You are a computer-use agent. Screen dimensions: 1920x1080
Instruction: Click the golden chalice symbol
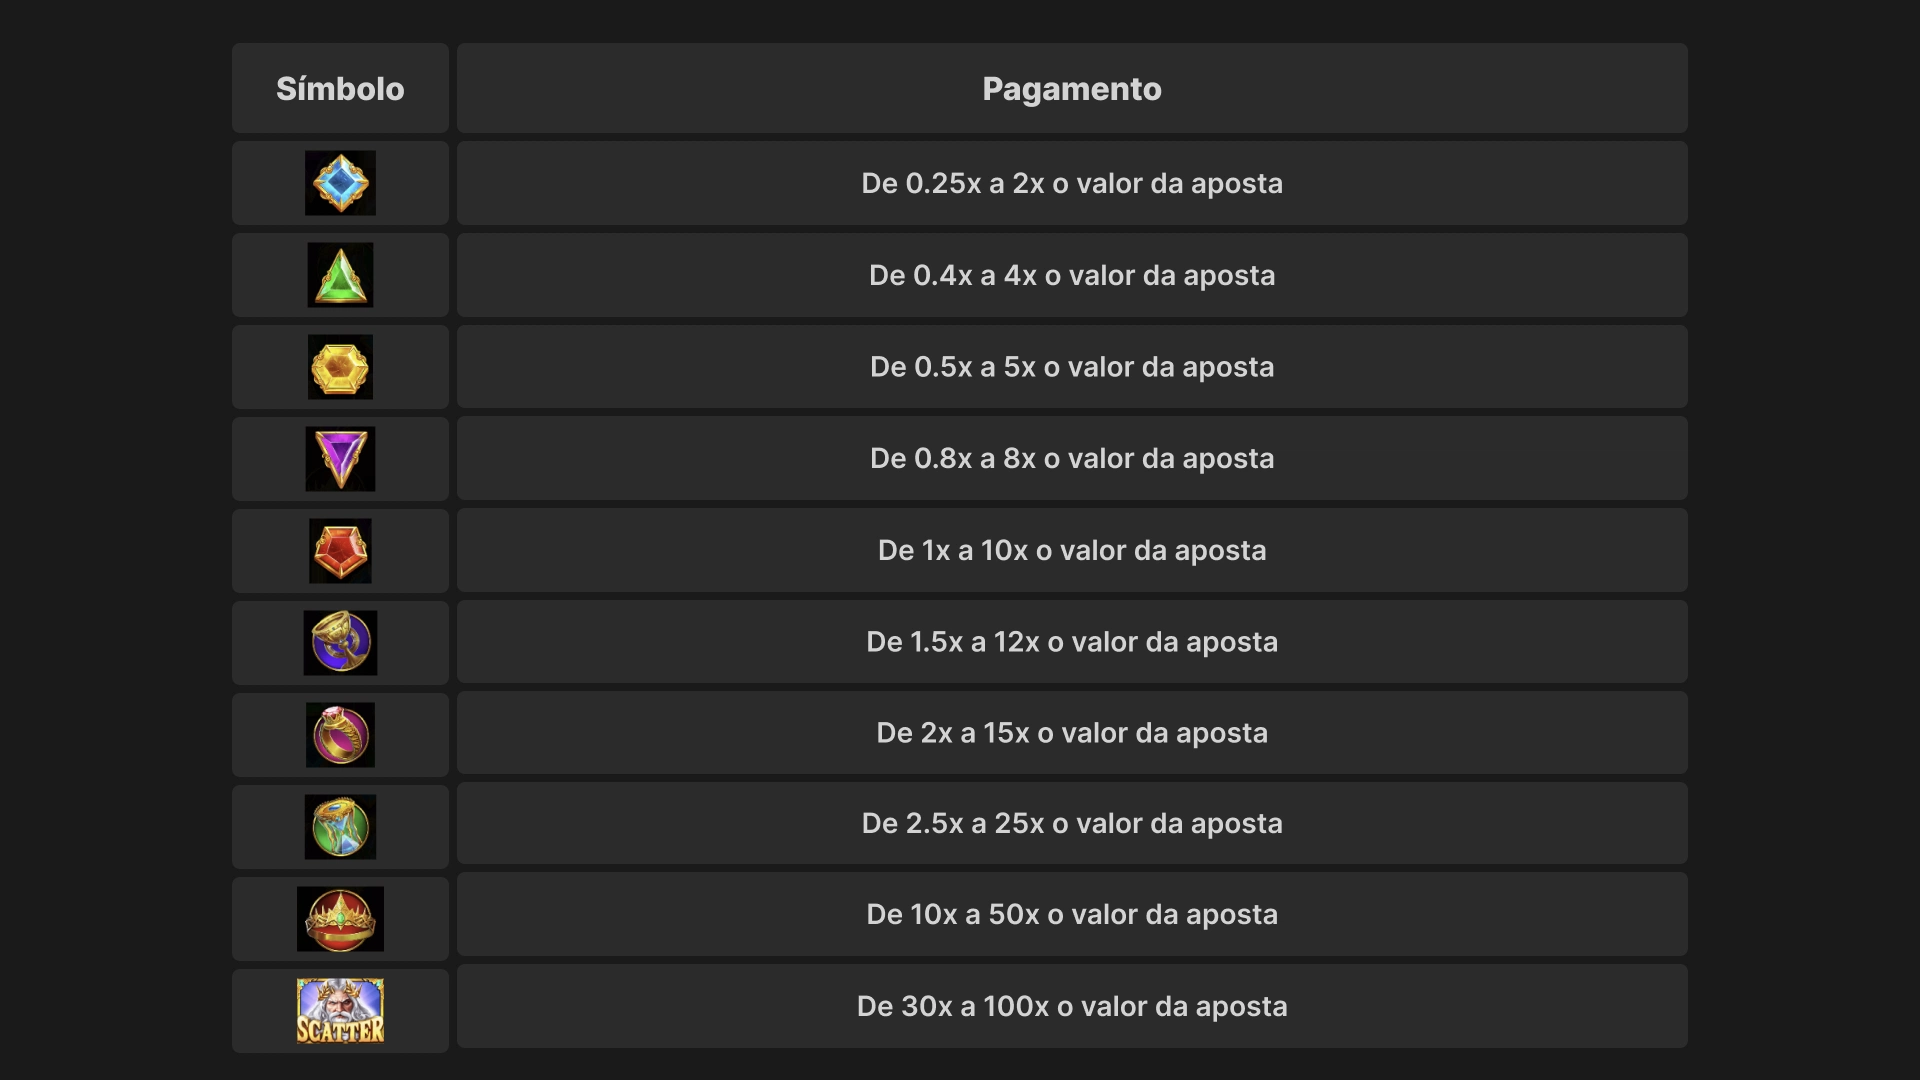point(340,643)
